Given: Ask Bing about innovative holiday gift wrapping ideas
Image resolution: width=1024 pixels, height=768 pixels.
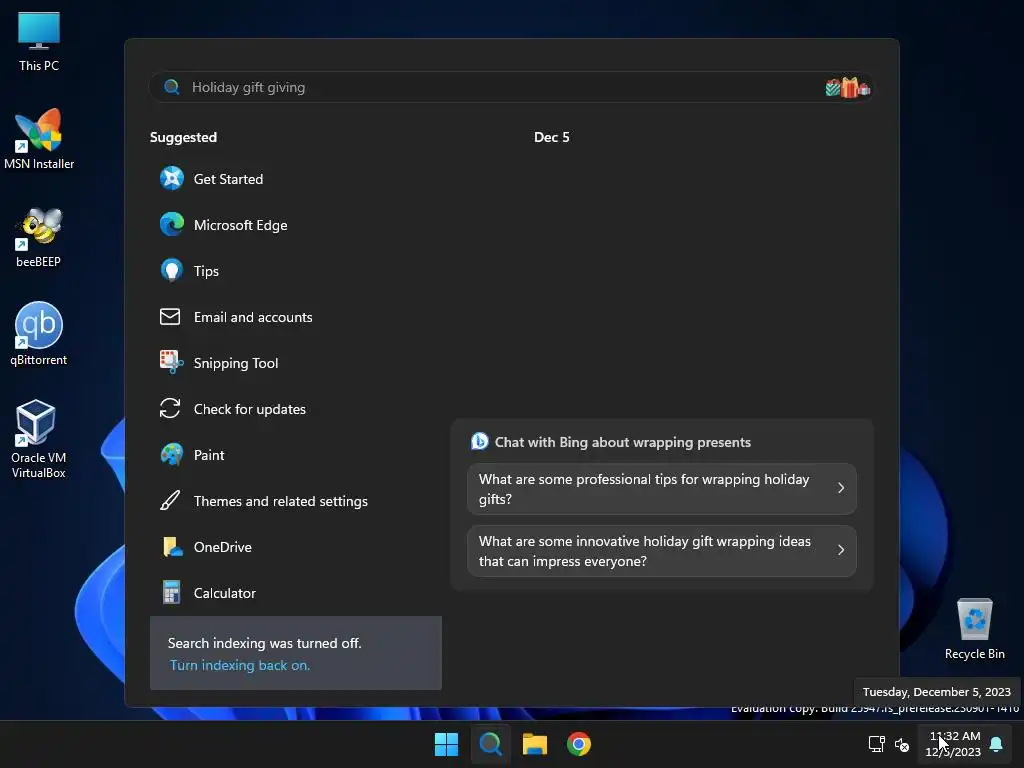Looking at the screenshot, I should (x=662, y=551).
